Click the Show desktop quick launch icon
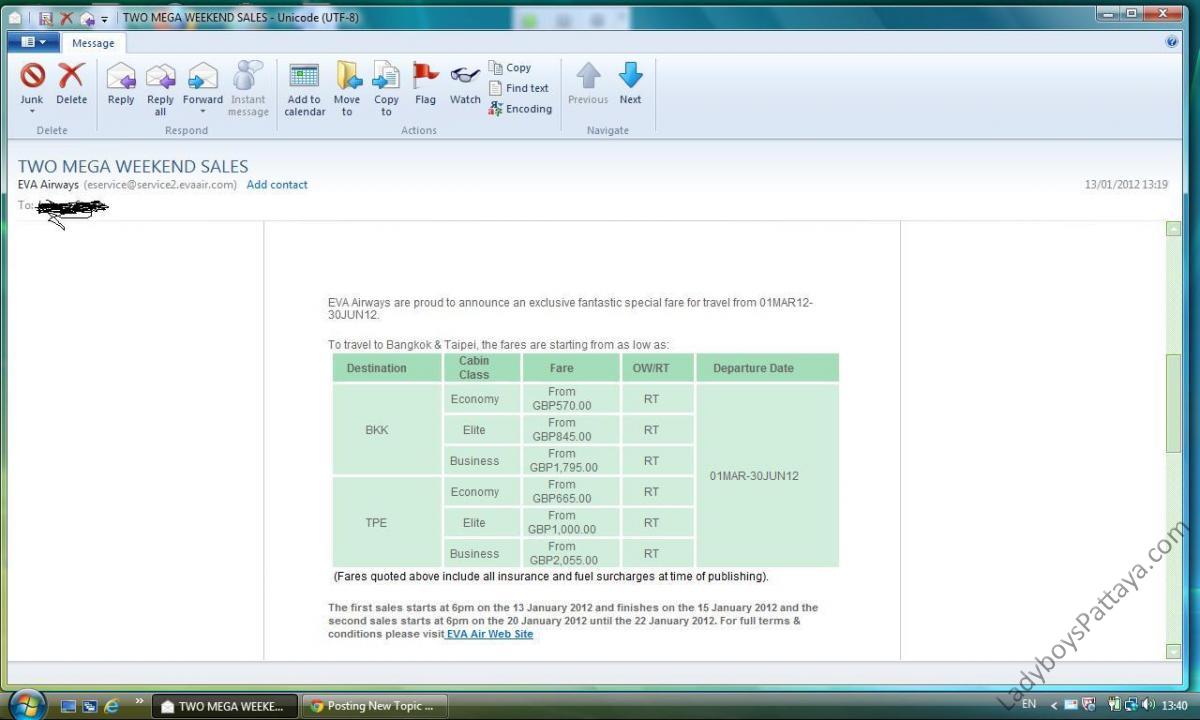This screenshot has height=720, width=1200. (x=68, y=706)
